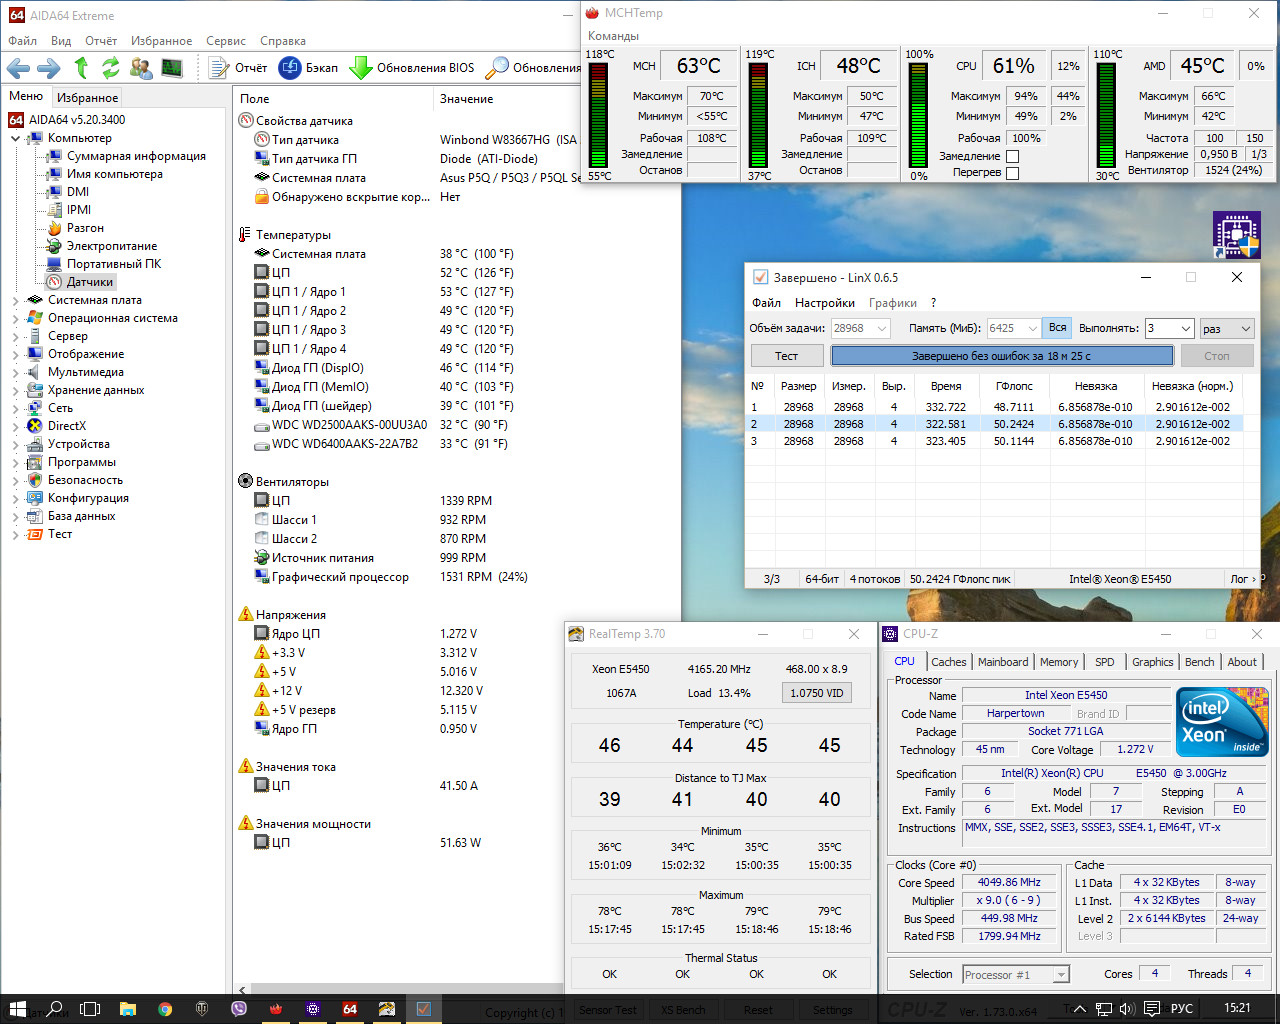Toggle the Замедление checkbox under CPU in MCHTemp

[x=1012, y=156]
